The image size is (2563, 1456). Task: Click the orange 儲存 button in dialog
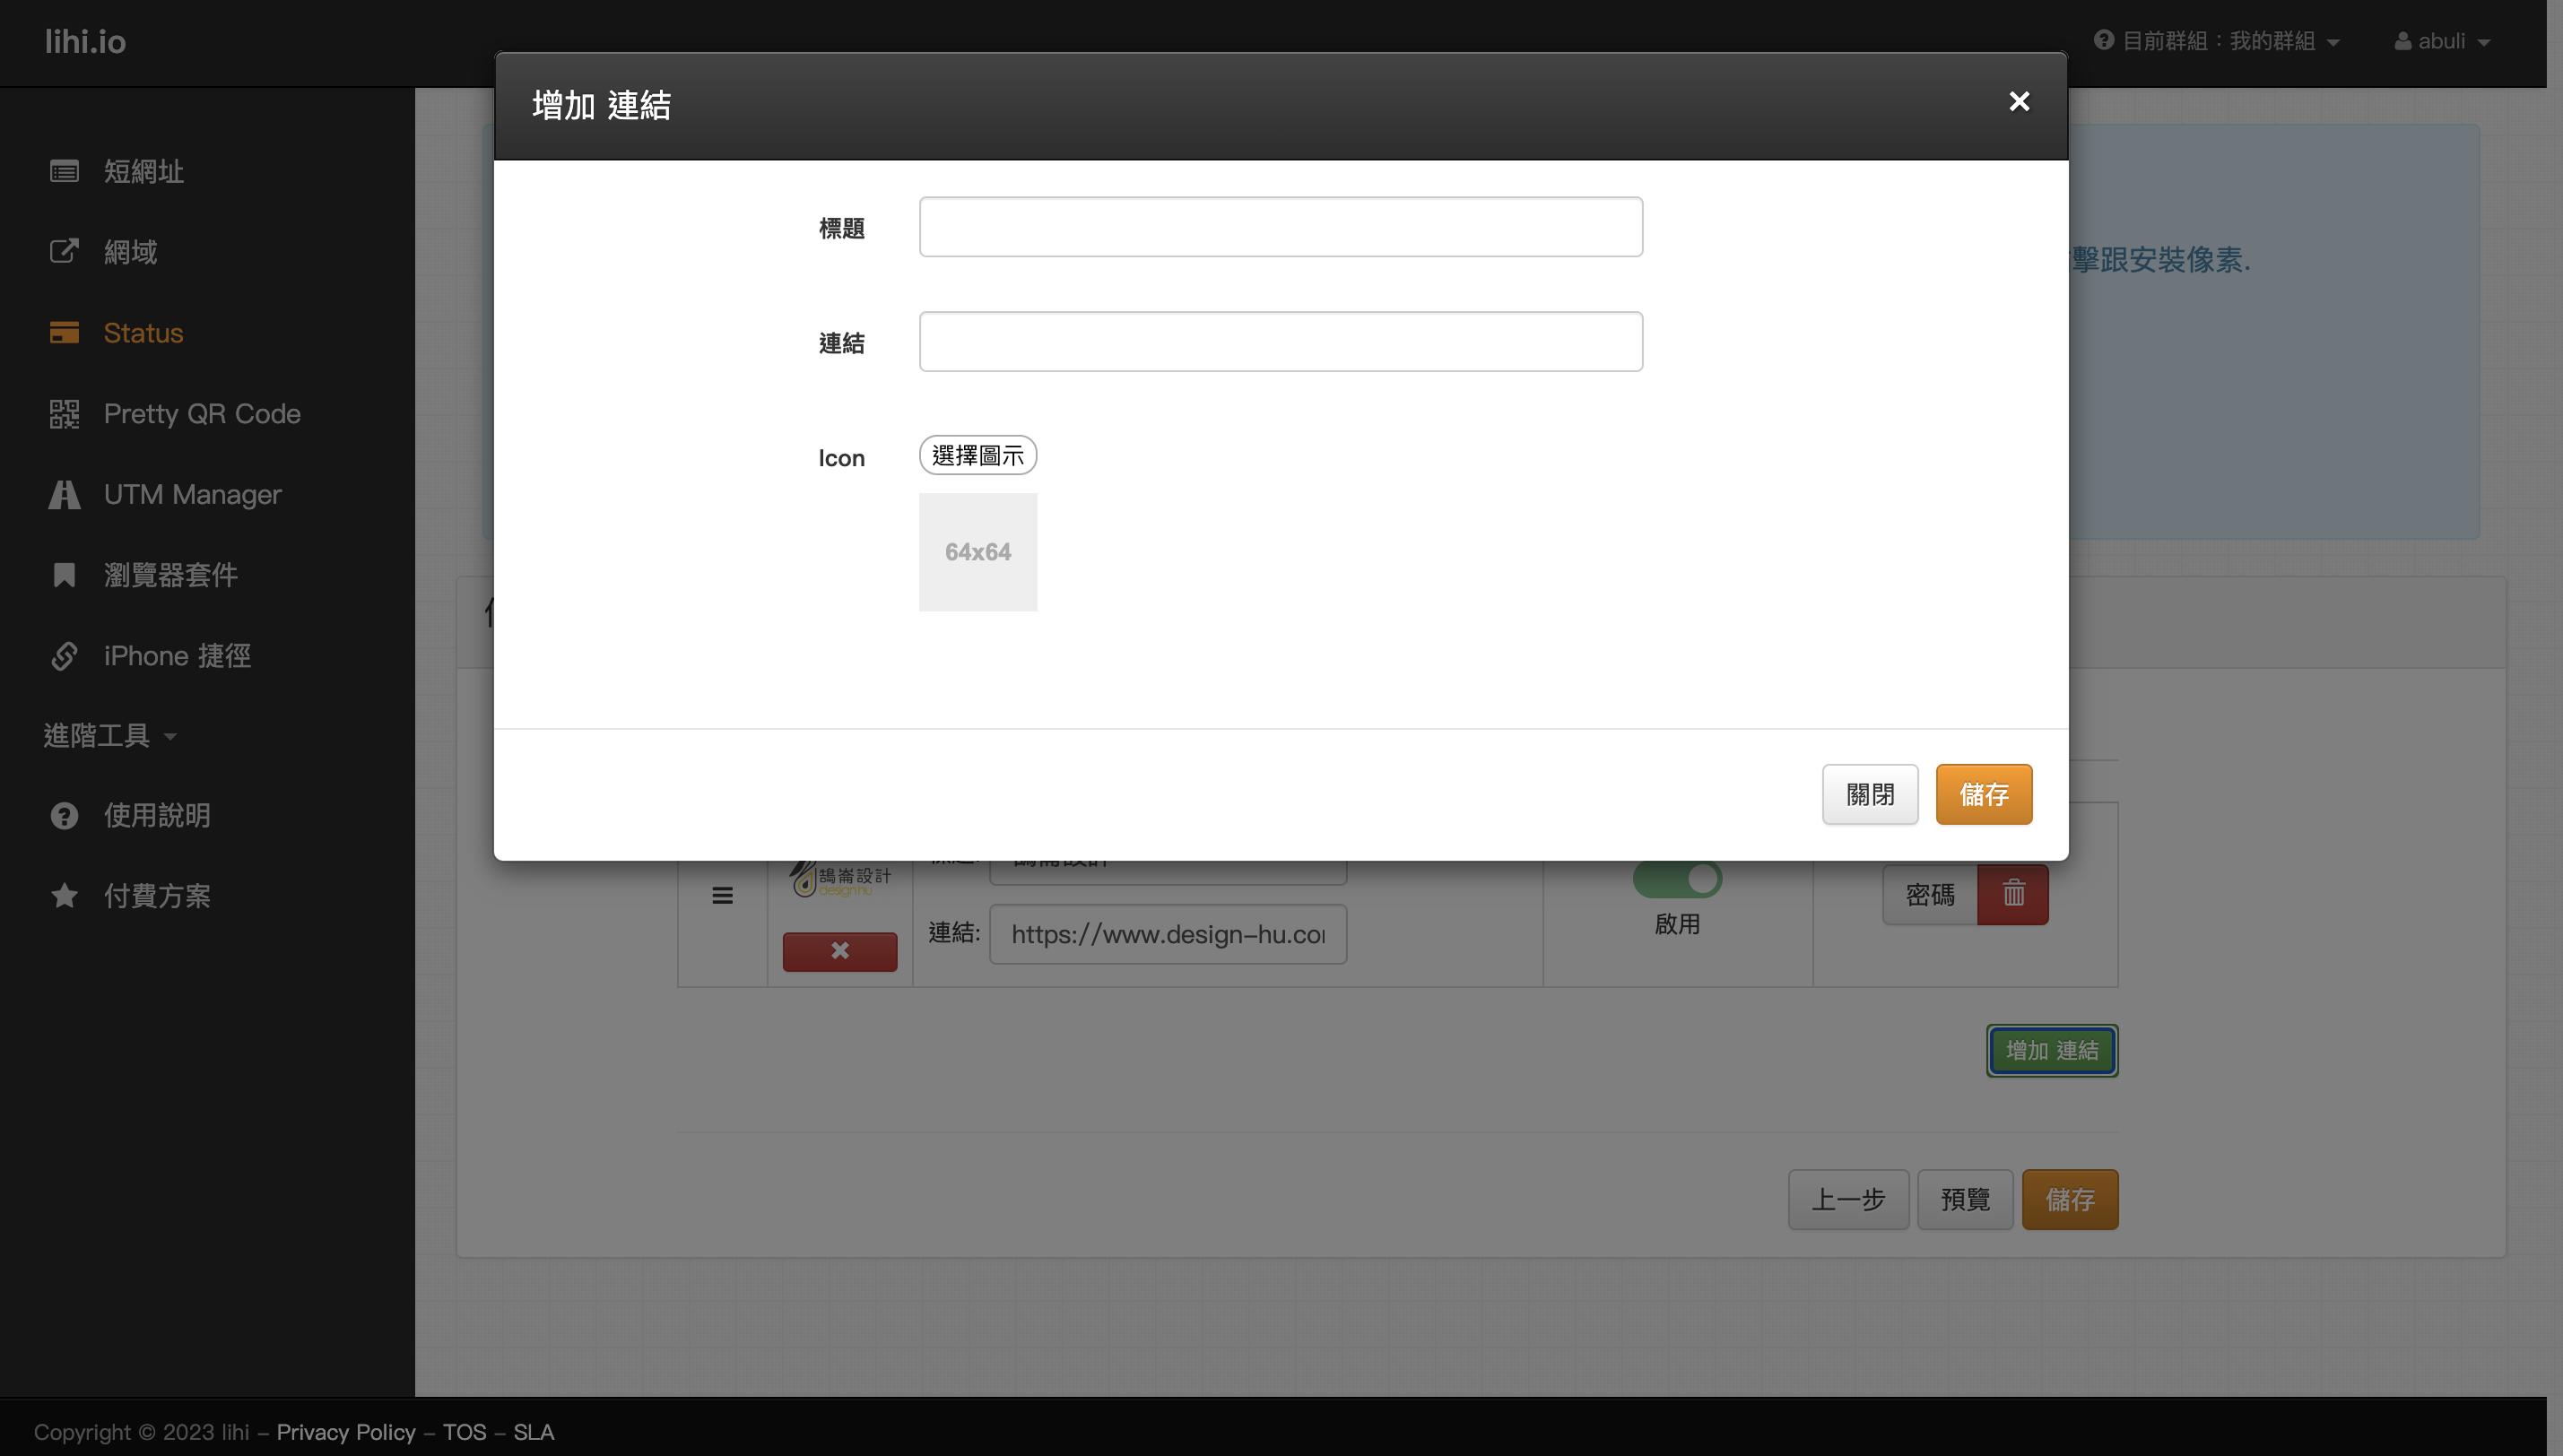[x=1984, y=795]
